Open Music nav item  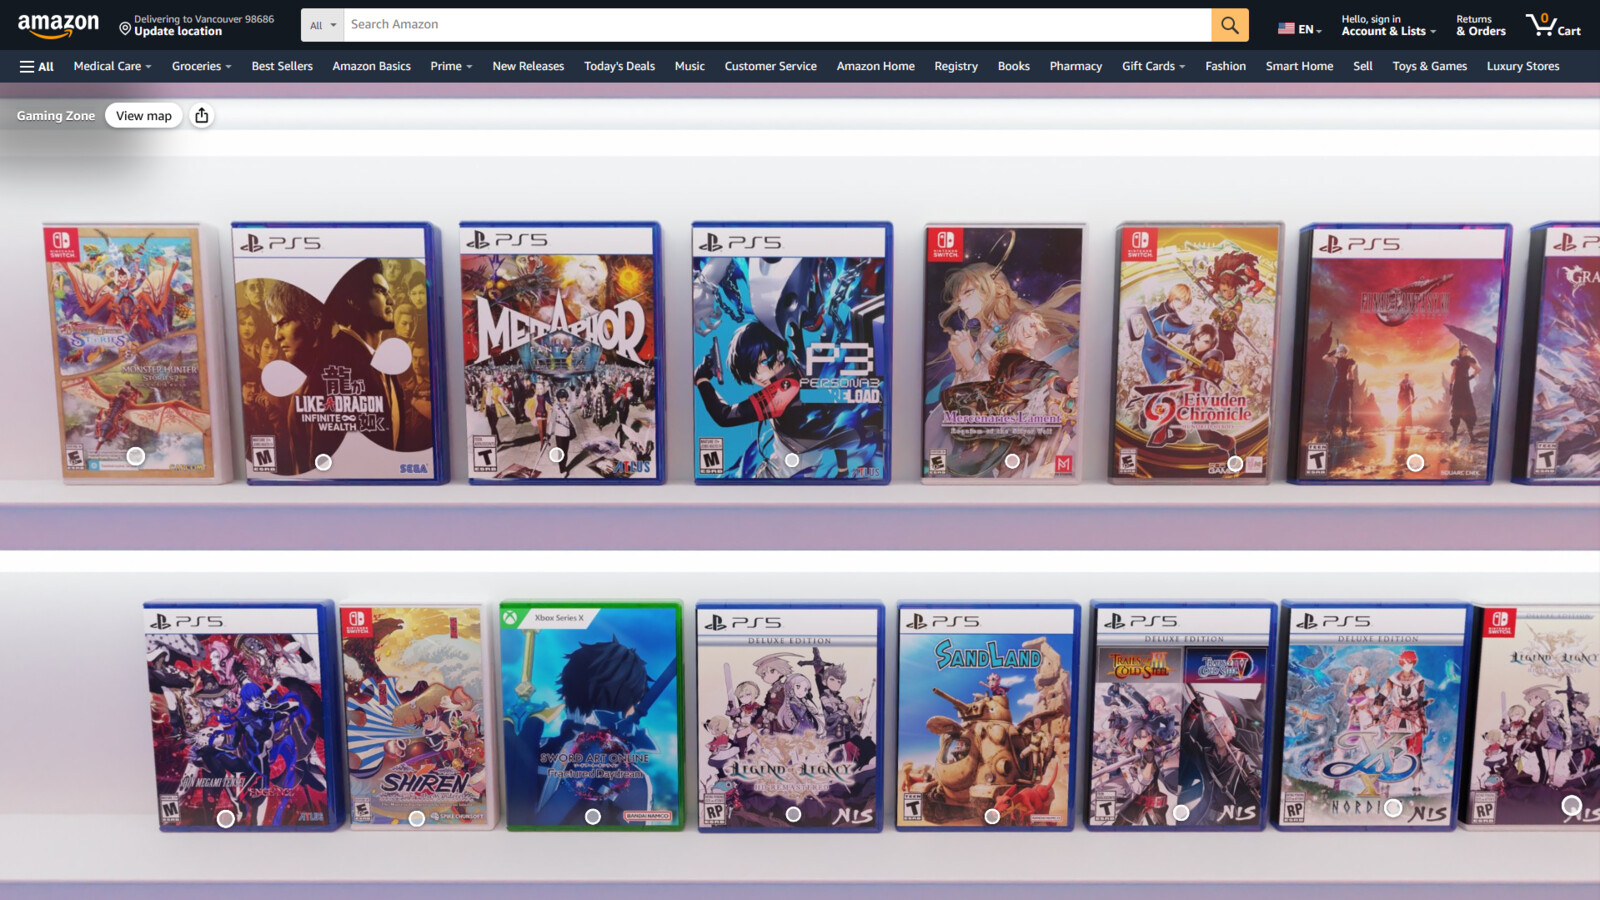tap(689, 66)
